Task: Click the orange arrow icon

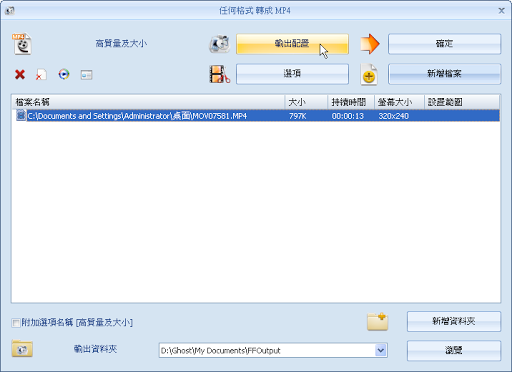Action: [370, 44]
